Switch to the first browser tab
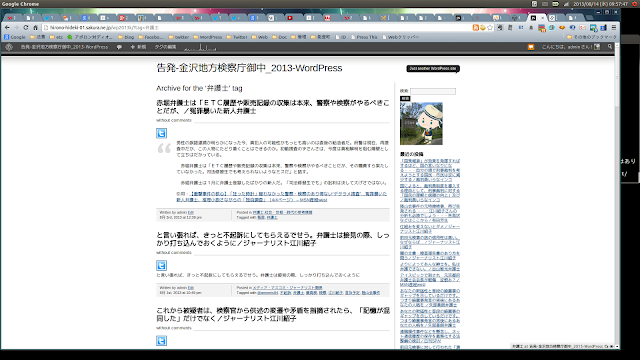 [x=11, y=18]
